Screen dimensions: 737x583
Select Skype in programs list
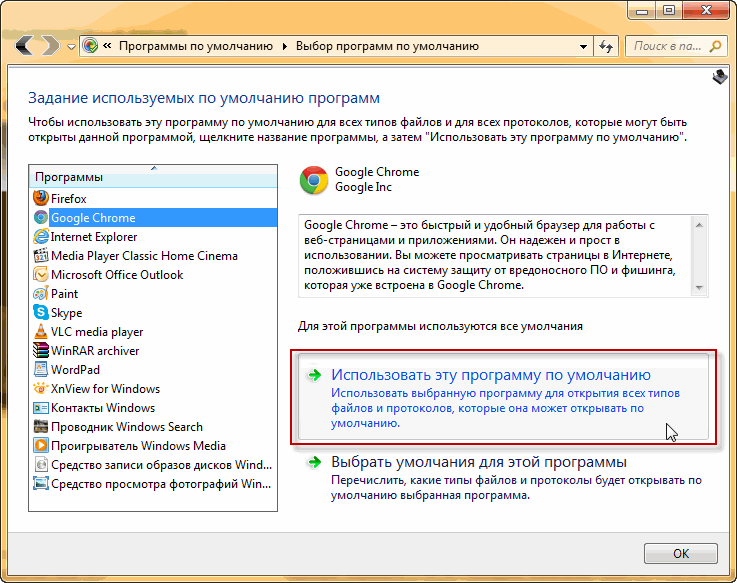click(153, 313)
